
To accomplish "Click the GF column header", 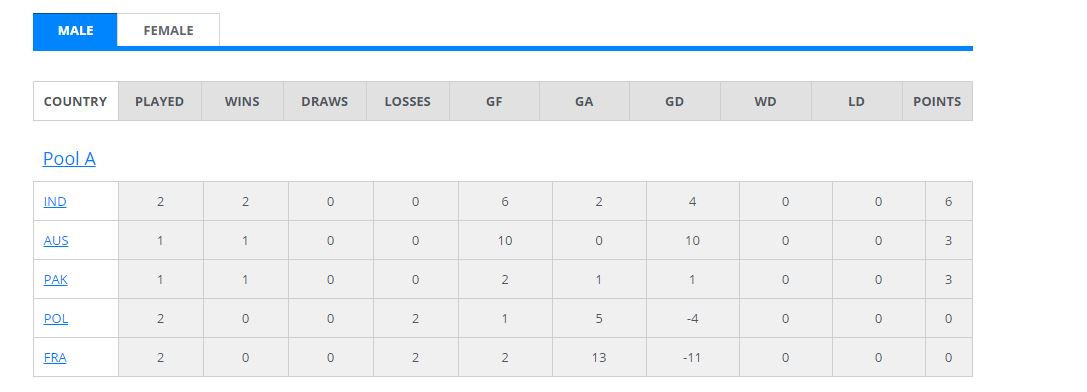I will click(x=494, y=101).
